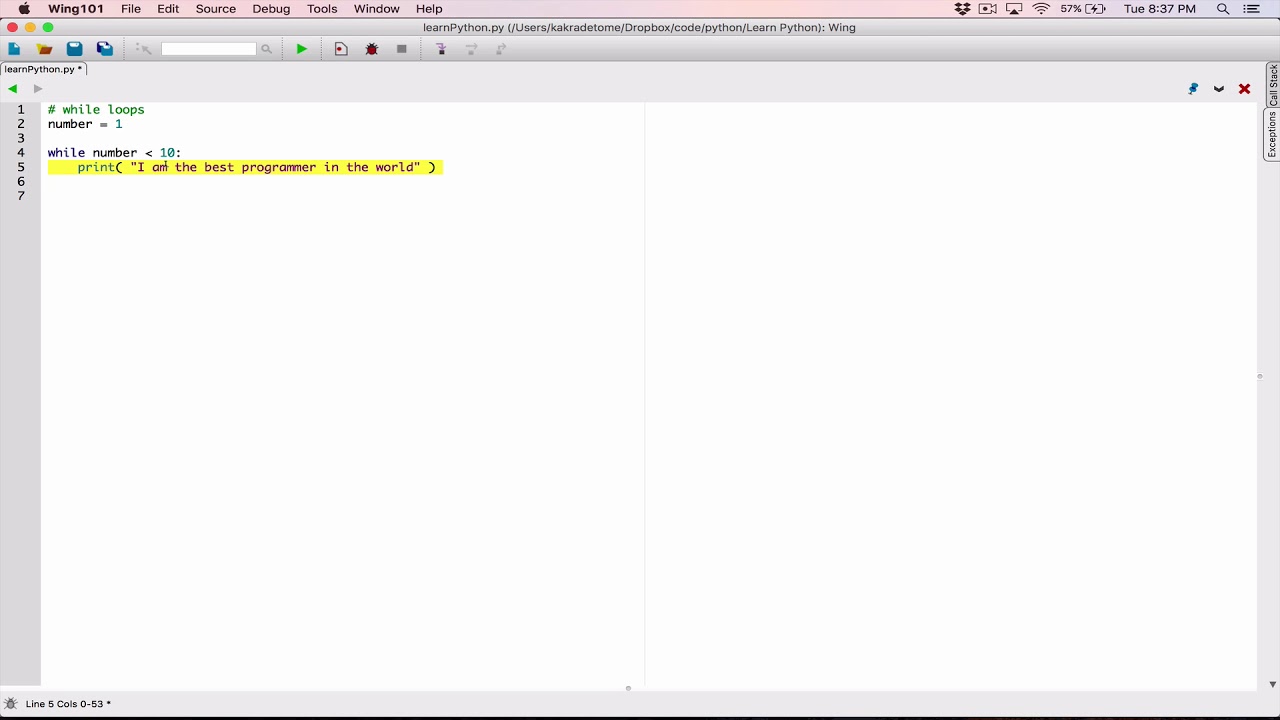Create a new file with the toolbar icon
Viewport: 1280px width, 720px height.
(14, 49)
